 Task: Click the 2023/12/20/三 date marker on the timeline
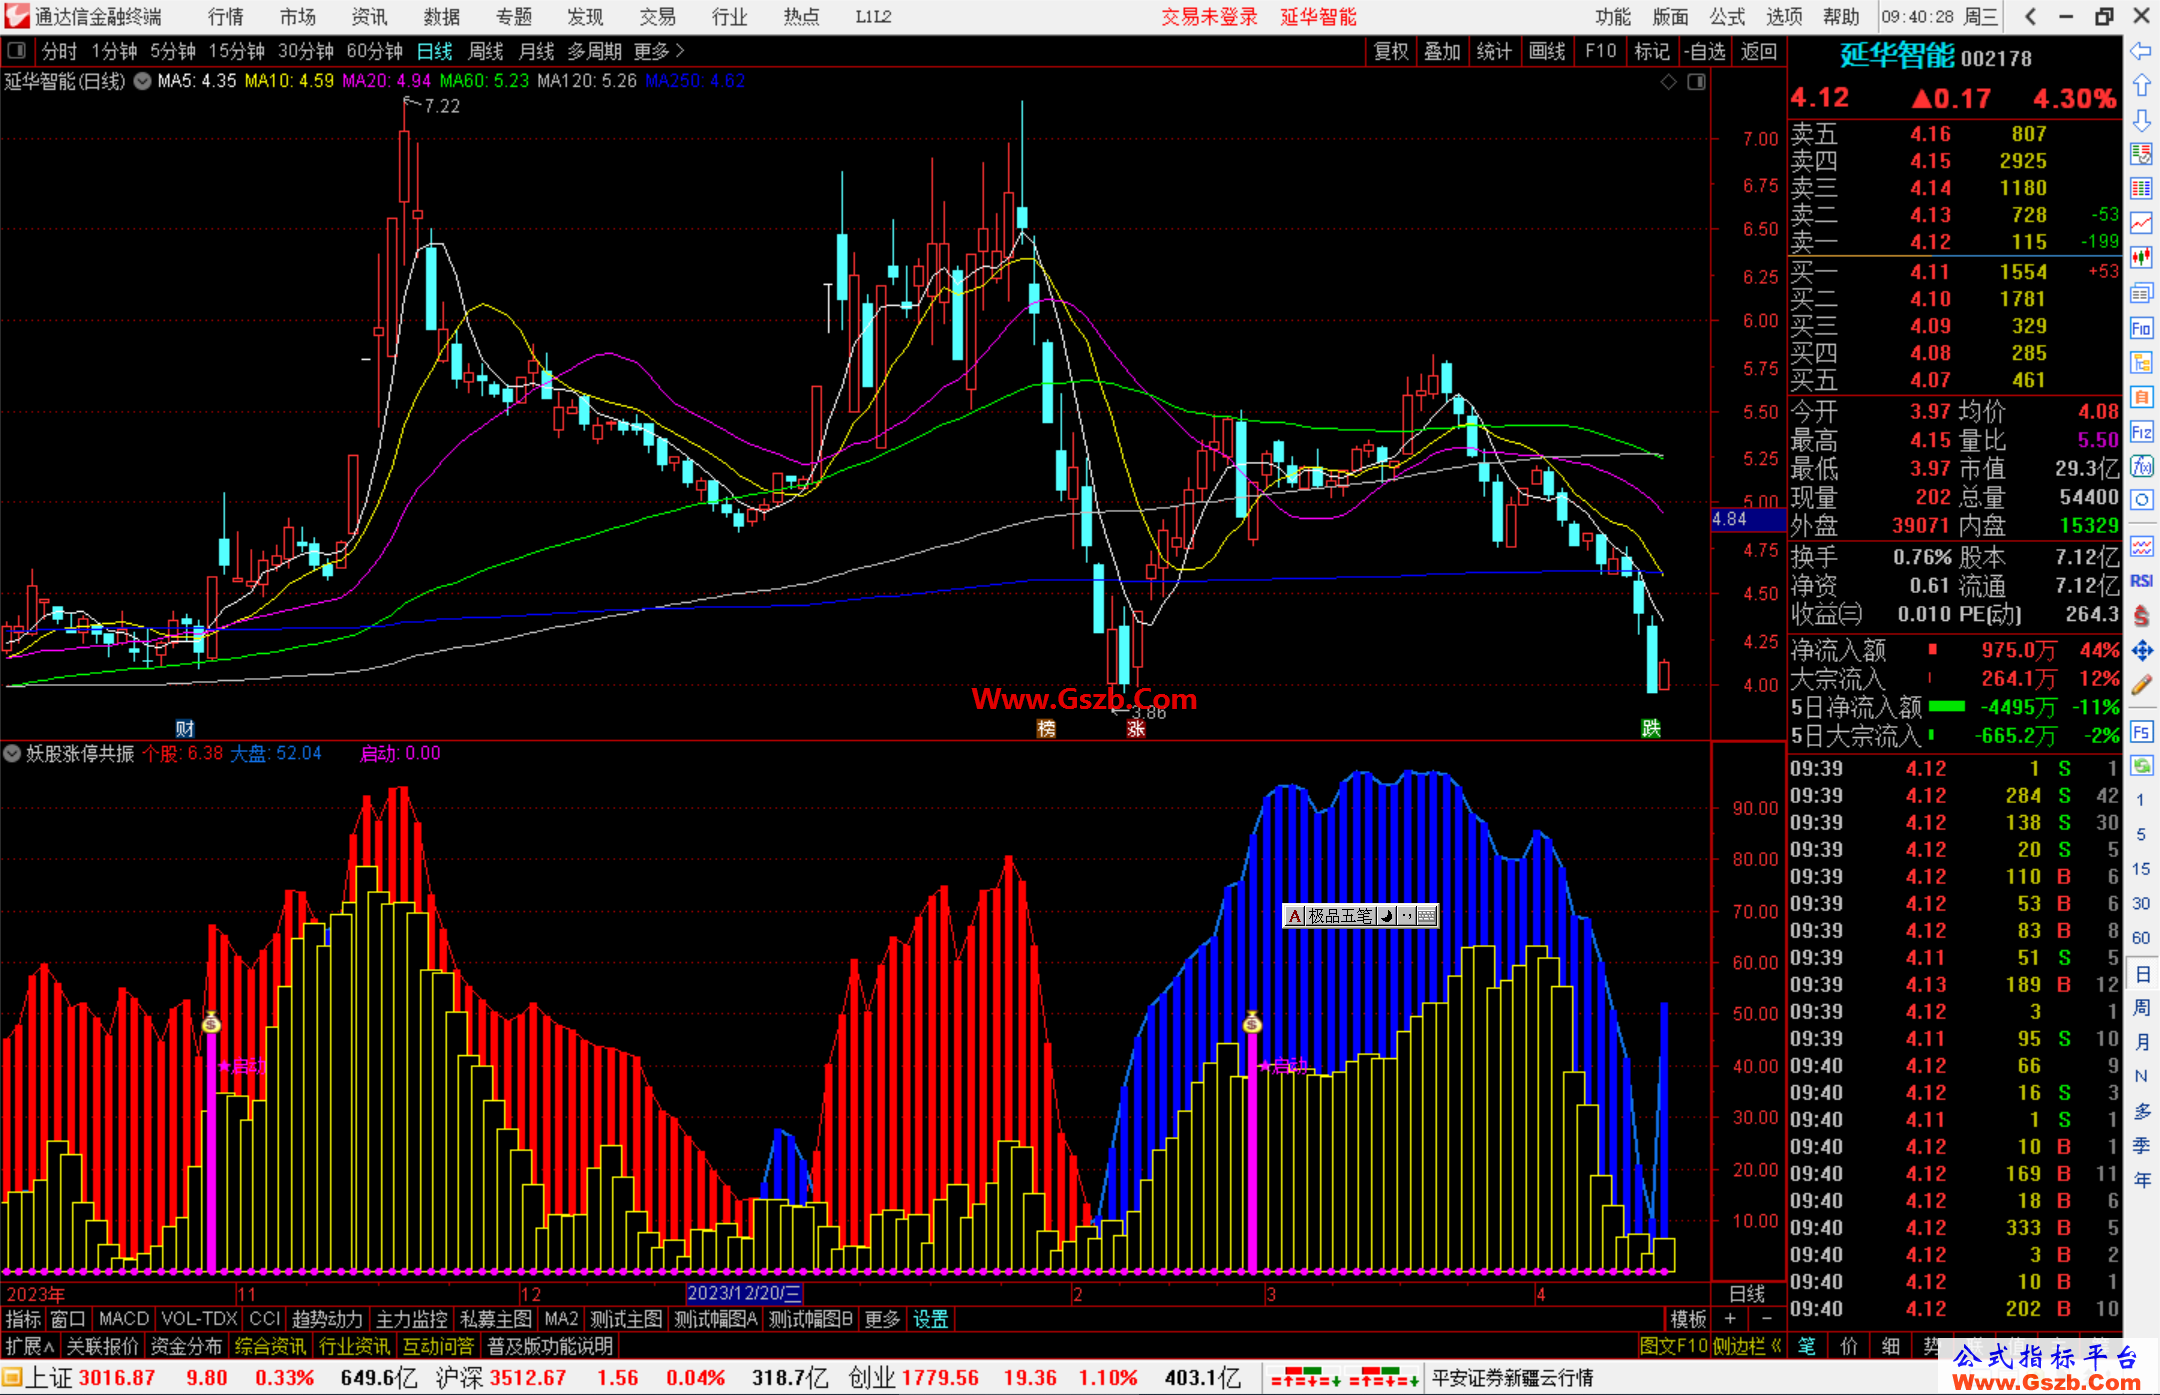pos(744,1294)
